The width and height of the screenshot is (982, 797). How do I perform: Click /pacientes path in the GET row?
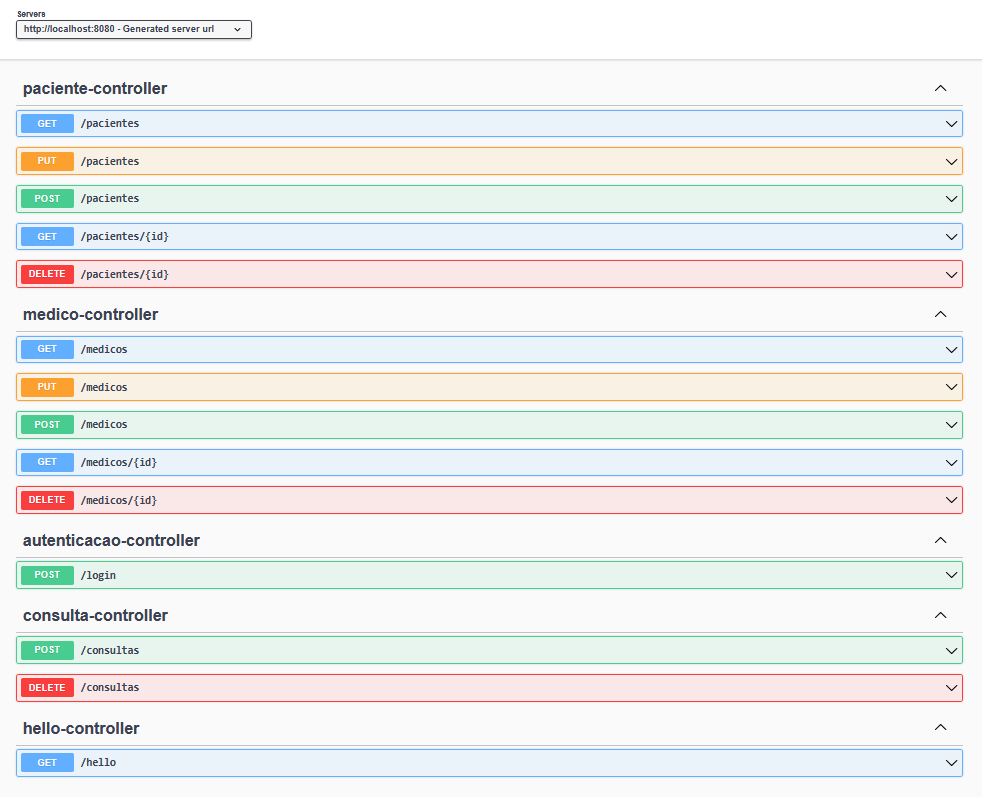point(110,123)
